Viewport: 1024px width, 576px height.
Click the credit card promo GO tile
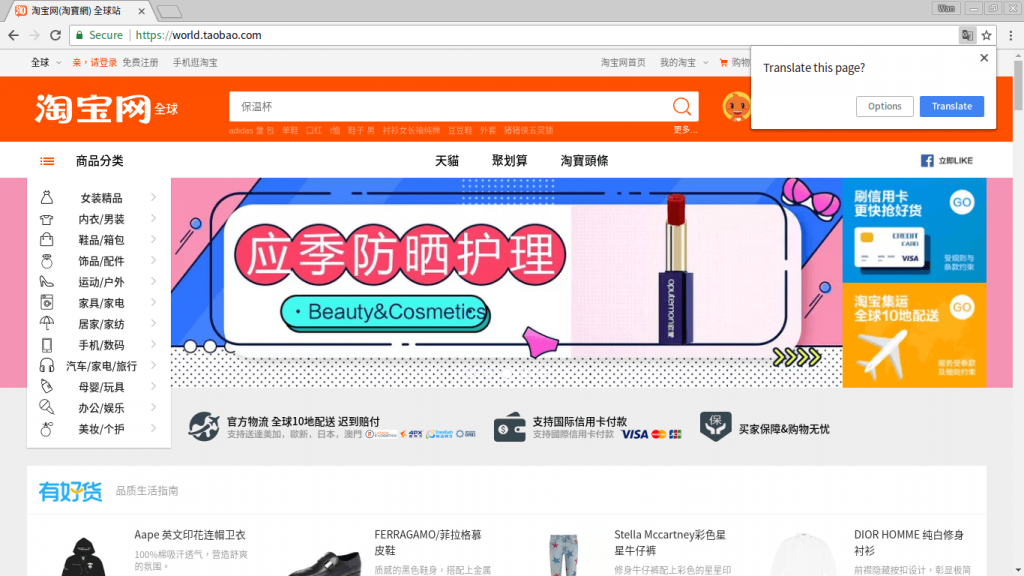pyautogui.click(x=914, y=230)
